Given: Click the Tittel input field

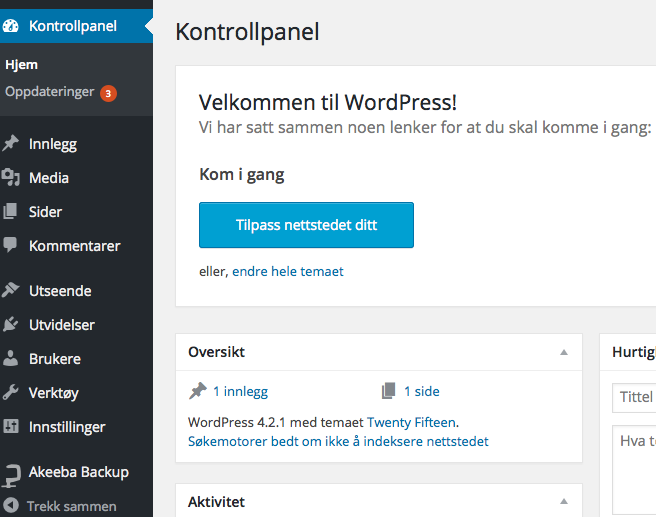Looking at the screenshot, I should [x=634, y=397].
